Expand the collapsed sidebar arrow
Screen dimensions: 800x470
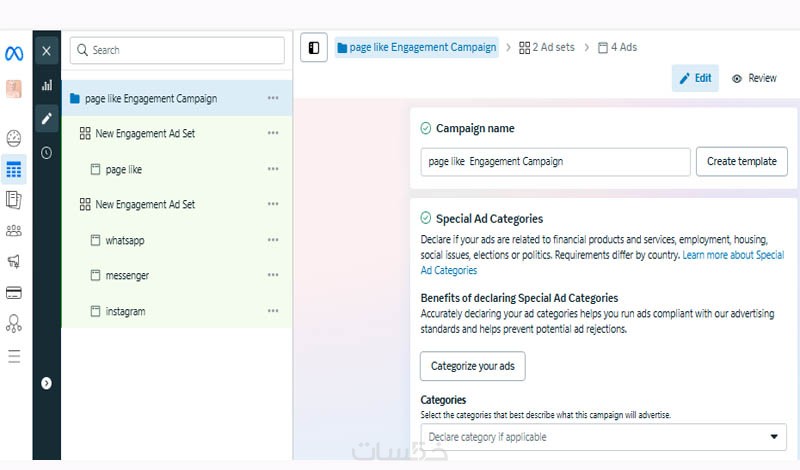pos(46,383)
